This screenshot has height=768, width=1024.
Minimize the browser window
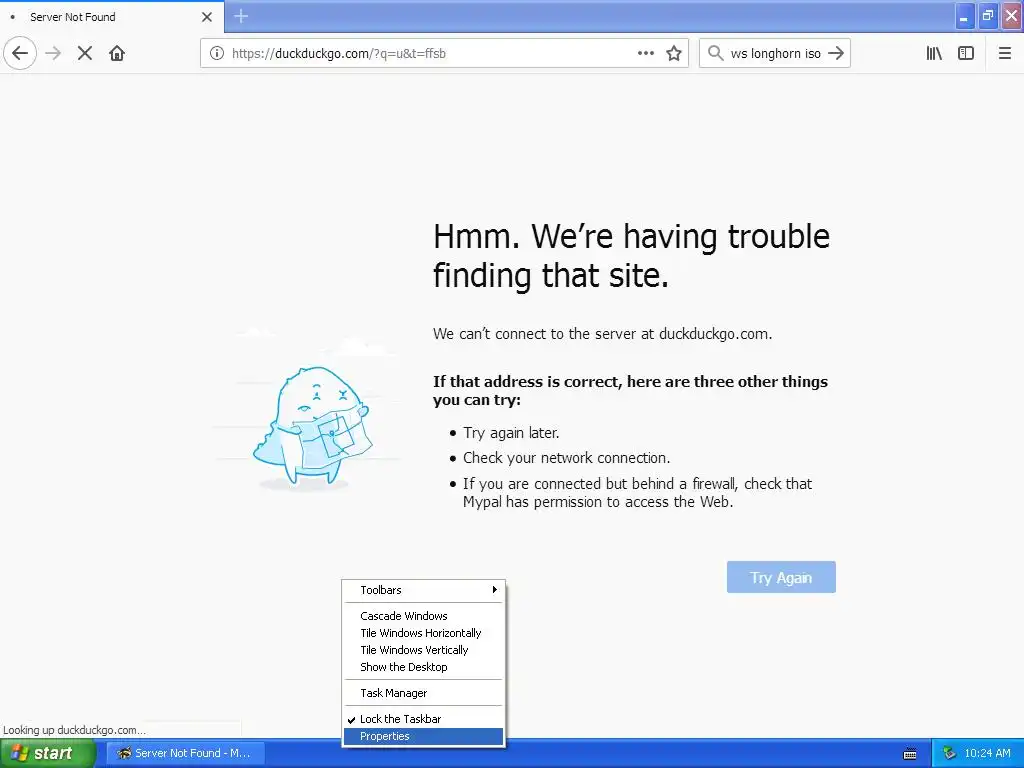[964, 17]
